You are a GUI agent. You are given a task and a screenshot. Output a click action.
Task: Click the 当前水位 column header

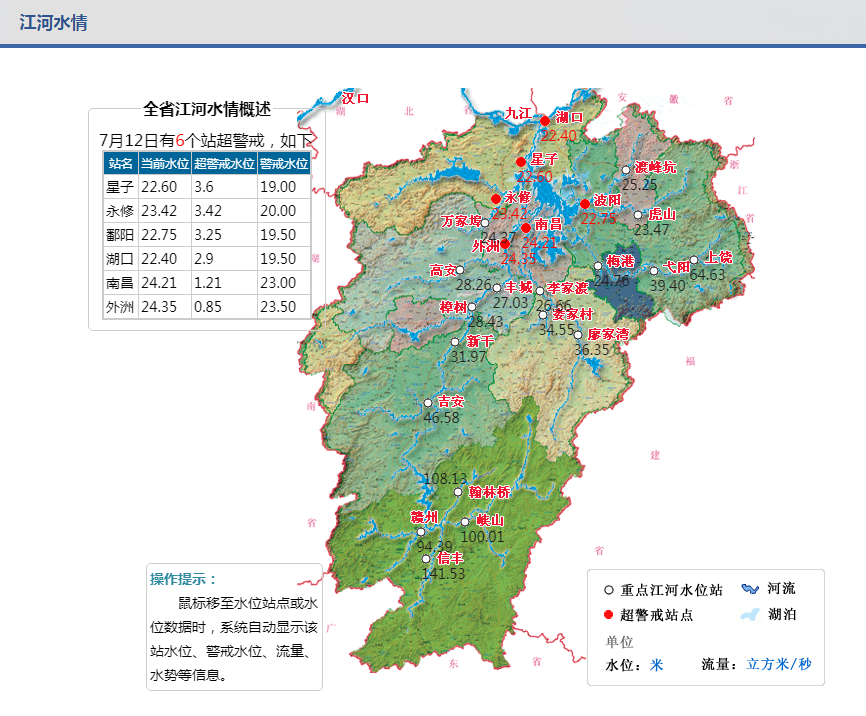click(164, 163)
